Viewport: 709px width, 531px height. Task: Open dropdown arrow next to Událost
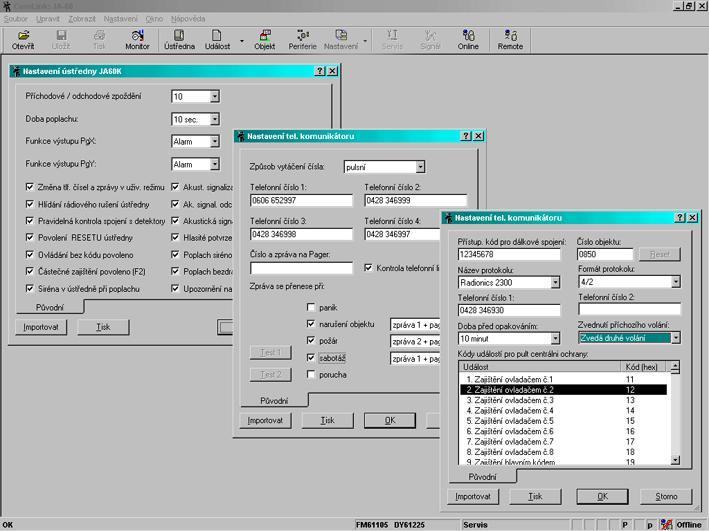(242, 41)
